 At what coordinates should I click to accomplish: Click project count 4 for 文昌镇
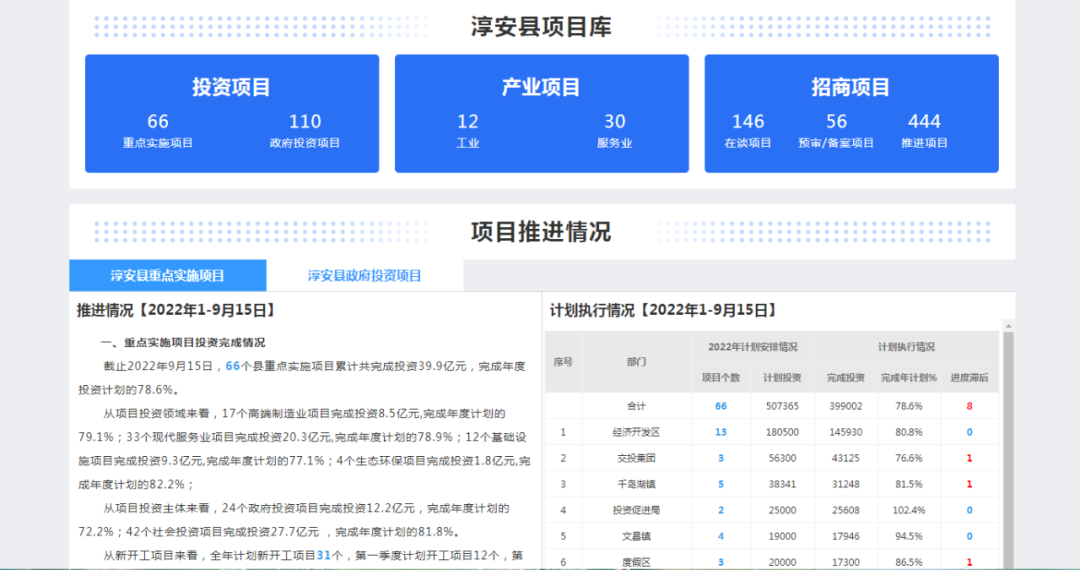point(720,536)
